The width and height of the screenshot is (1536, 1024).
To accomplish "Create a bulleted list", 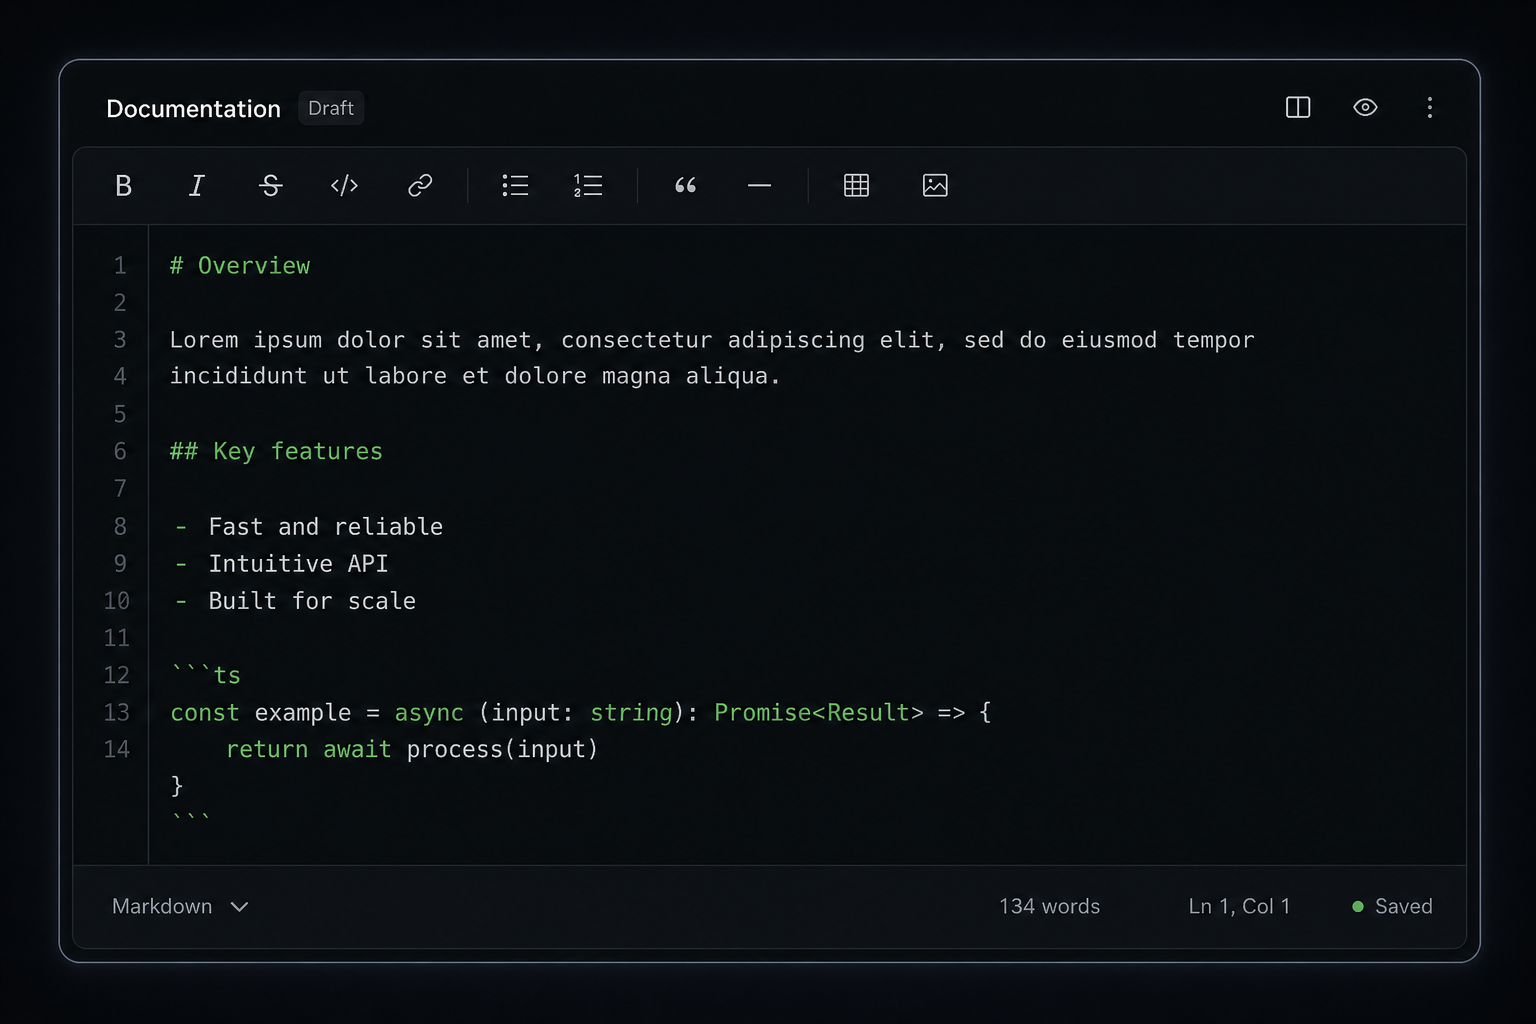I will [515, 185].
